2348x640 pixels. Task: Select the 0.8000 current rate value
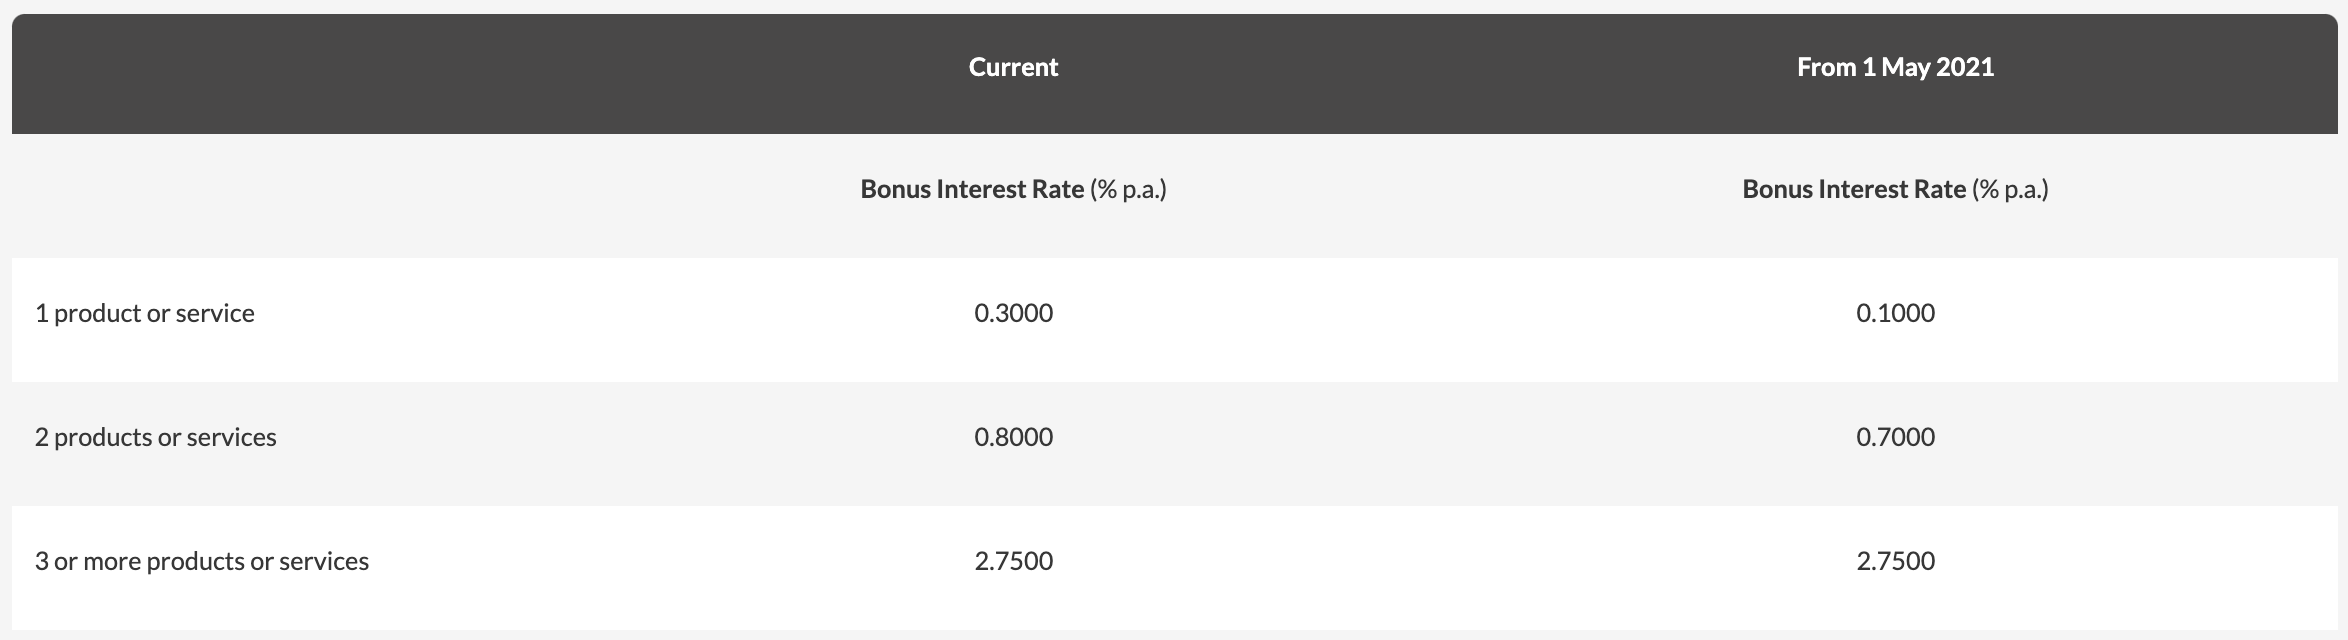tap(1013, 437)
